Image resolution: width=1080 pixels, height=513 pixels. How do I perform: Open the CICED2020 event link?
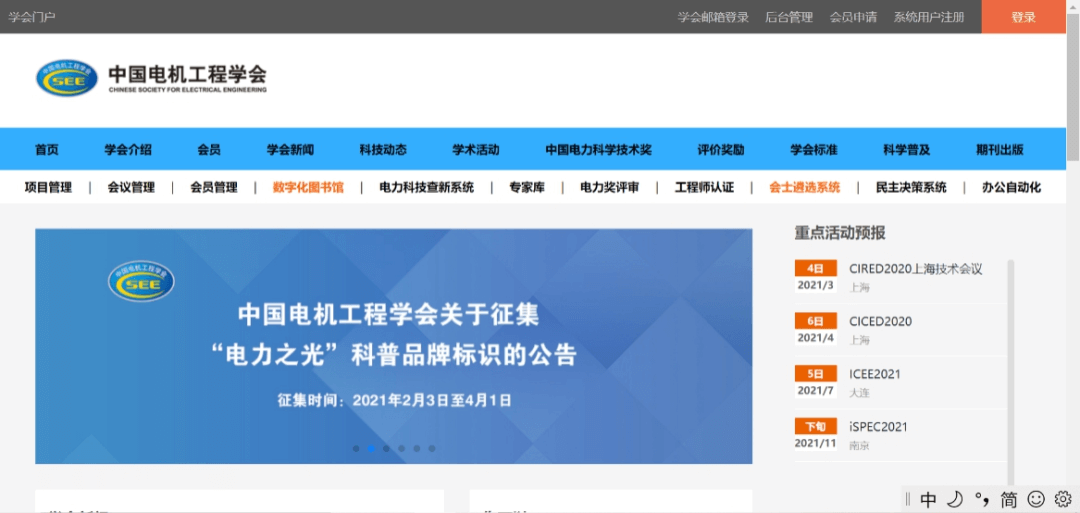880,322
